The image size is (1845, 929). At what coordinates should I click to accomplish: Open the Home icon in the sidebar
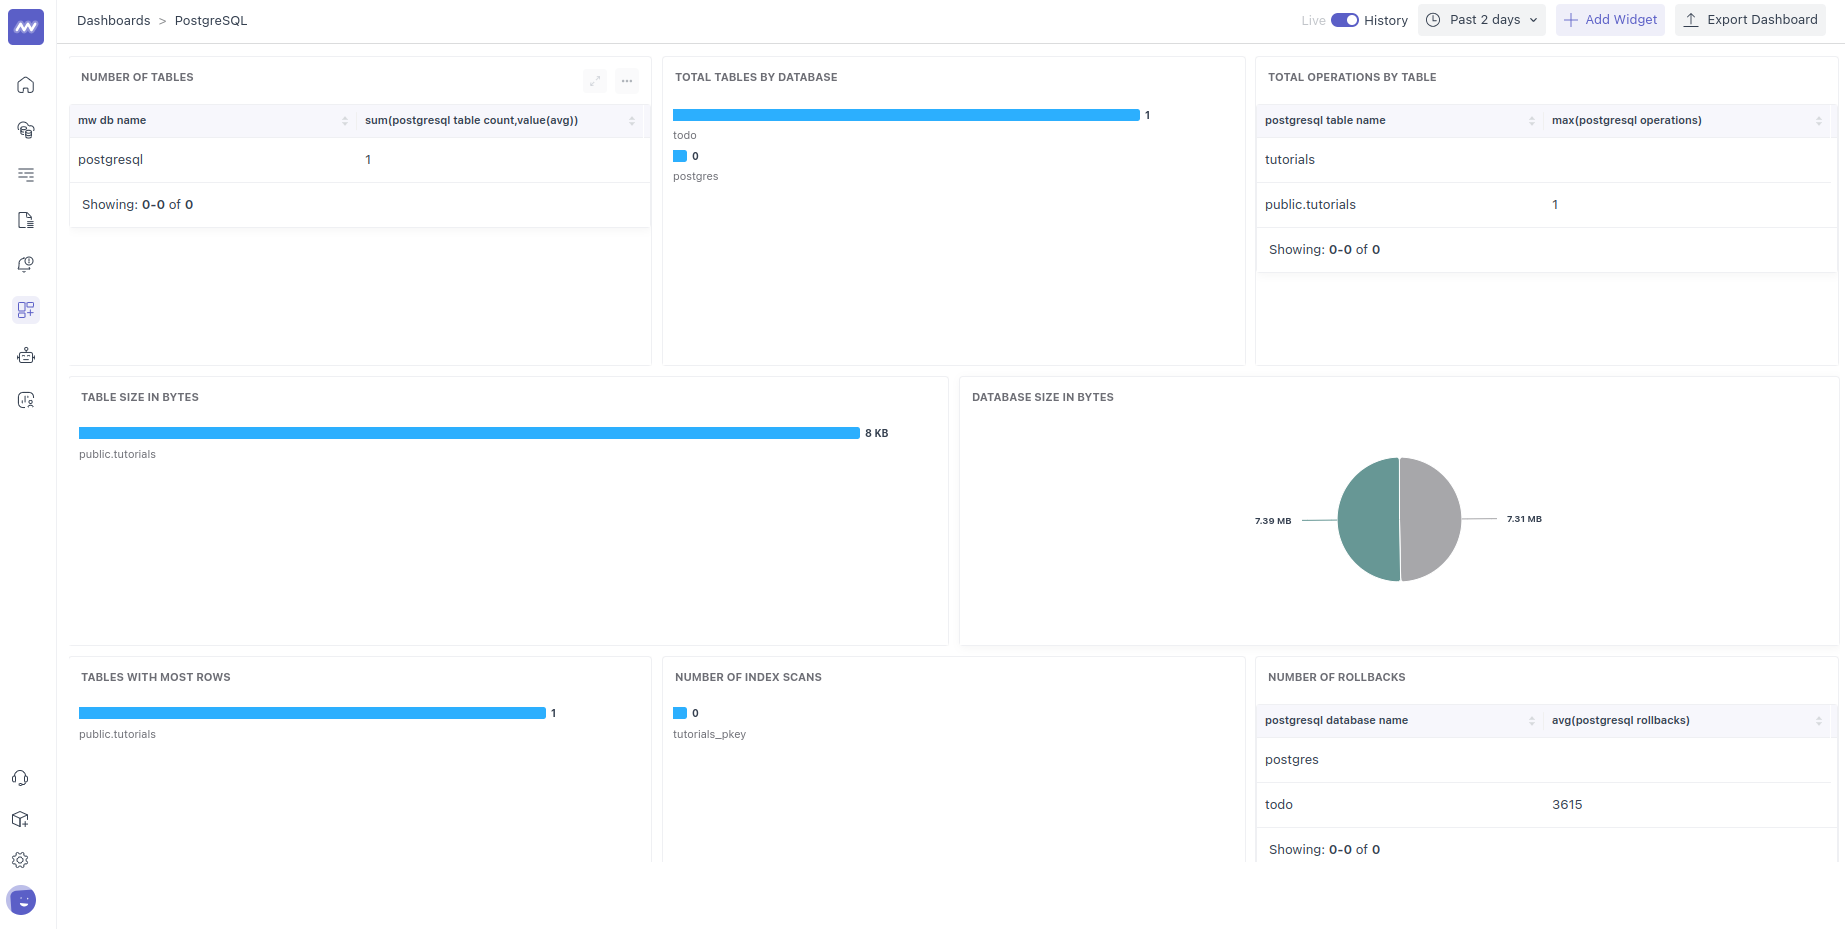(25, 85)
